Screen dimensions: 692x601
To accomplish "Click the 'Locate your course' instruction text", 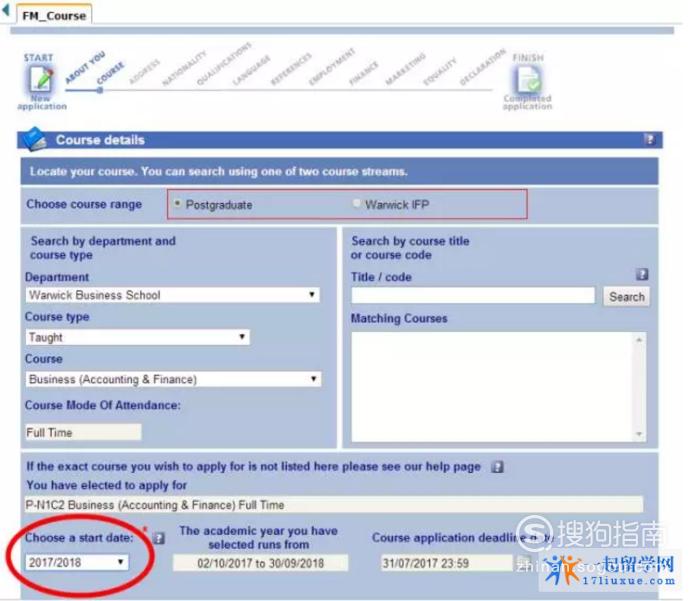I will pos(218,171).
